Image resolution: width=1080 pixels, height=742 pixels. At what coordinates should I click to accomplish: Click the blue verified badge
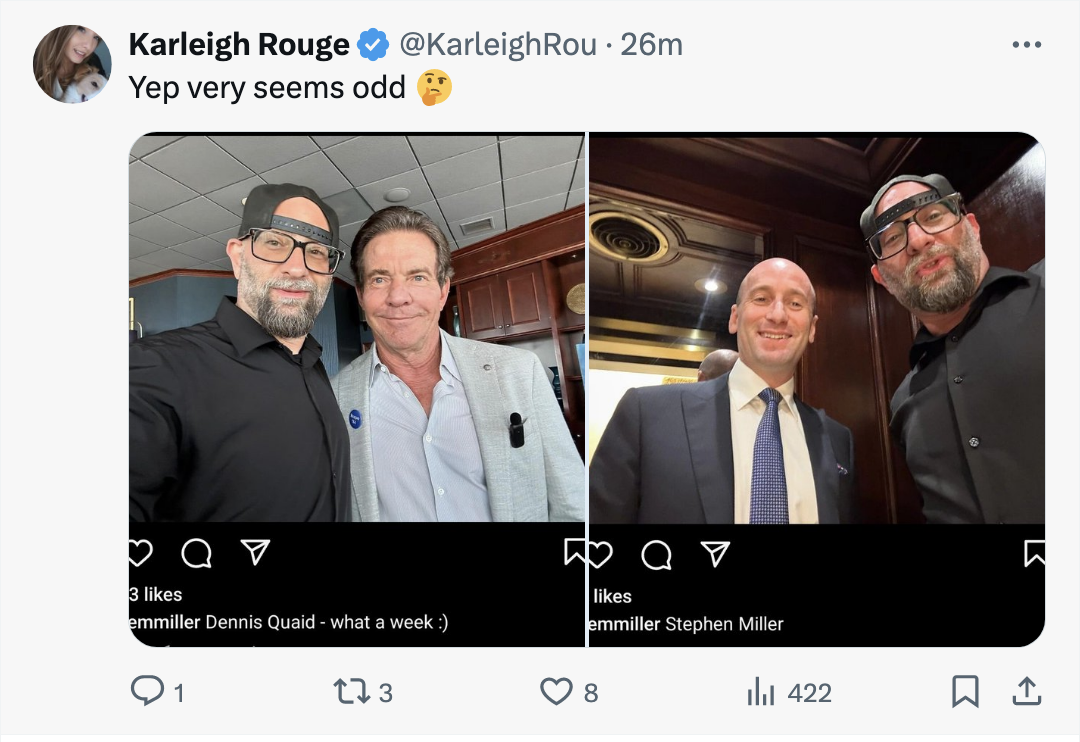[x=374, y=45]
